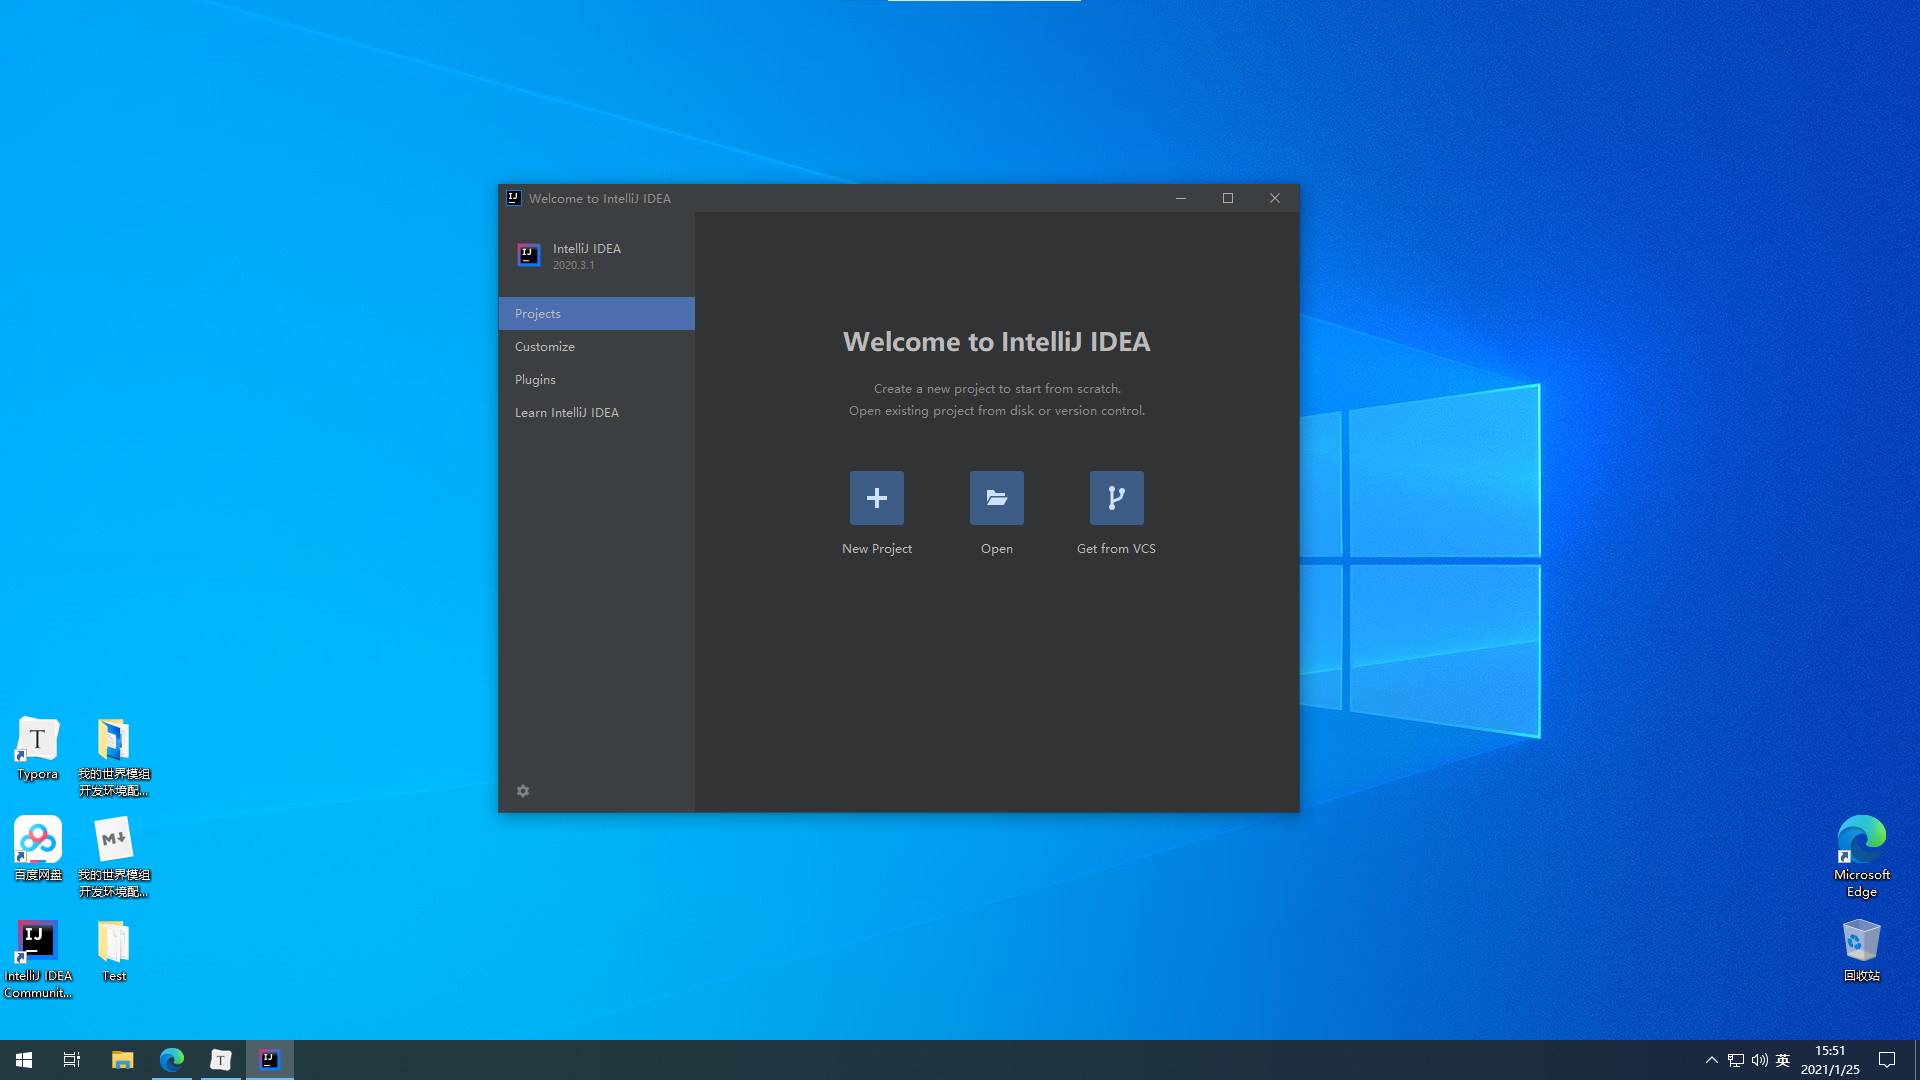Toggle the input language indicator 英
This screenshot has width=1920, height=1080.
[x=1783, y=1060]
